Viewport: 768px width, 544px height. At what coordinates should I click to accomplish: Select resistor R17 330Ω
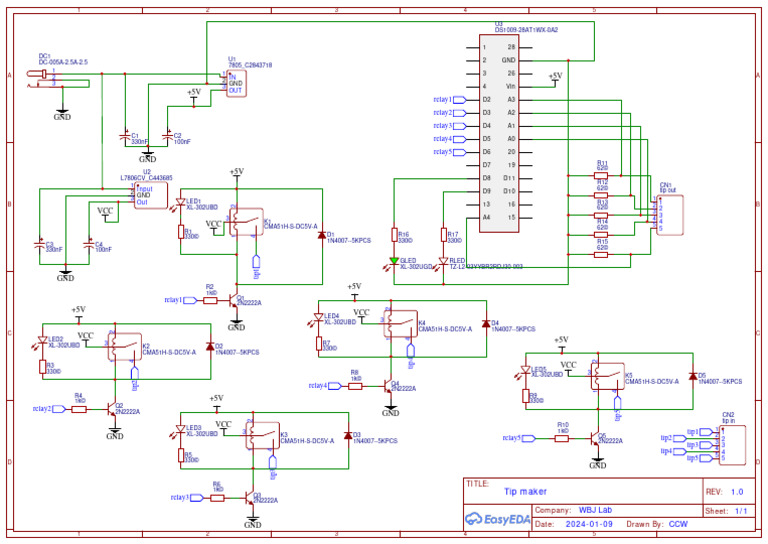pyautogui.click(x=444, y=235)
